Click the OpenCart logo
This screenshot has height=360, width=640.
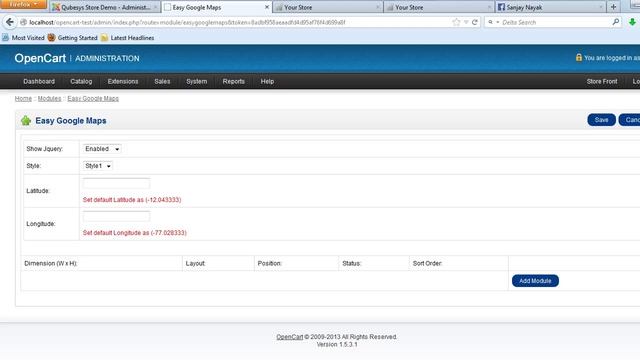40,58
